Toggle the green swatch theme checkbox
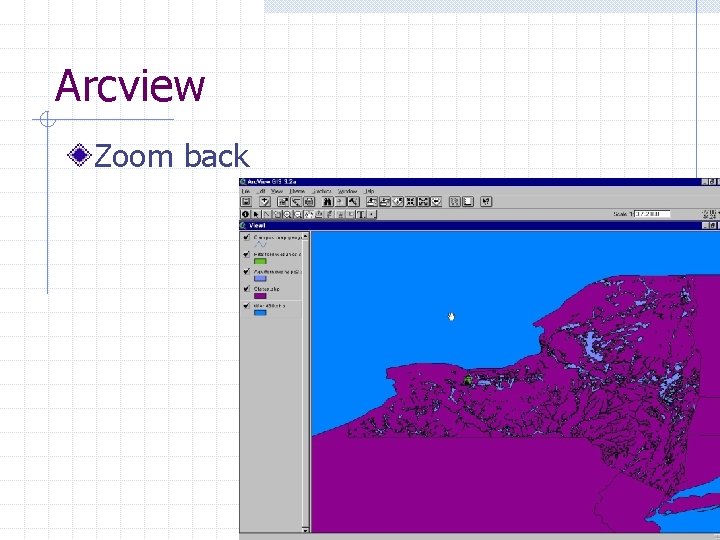 click(247, 254)
